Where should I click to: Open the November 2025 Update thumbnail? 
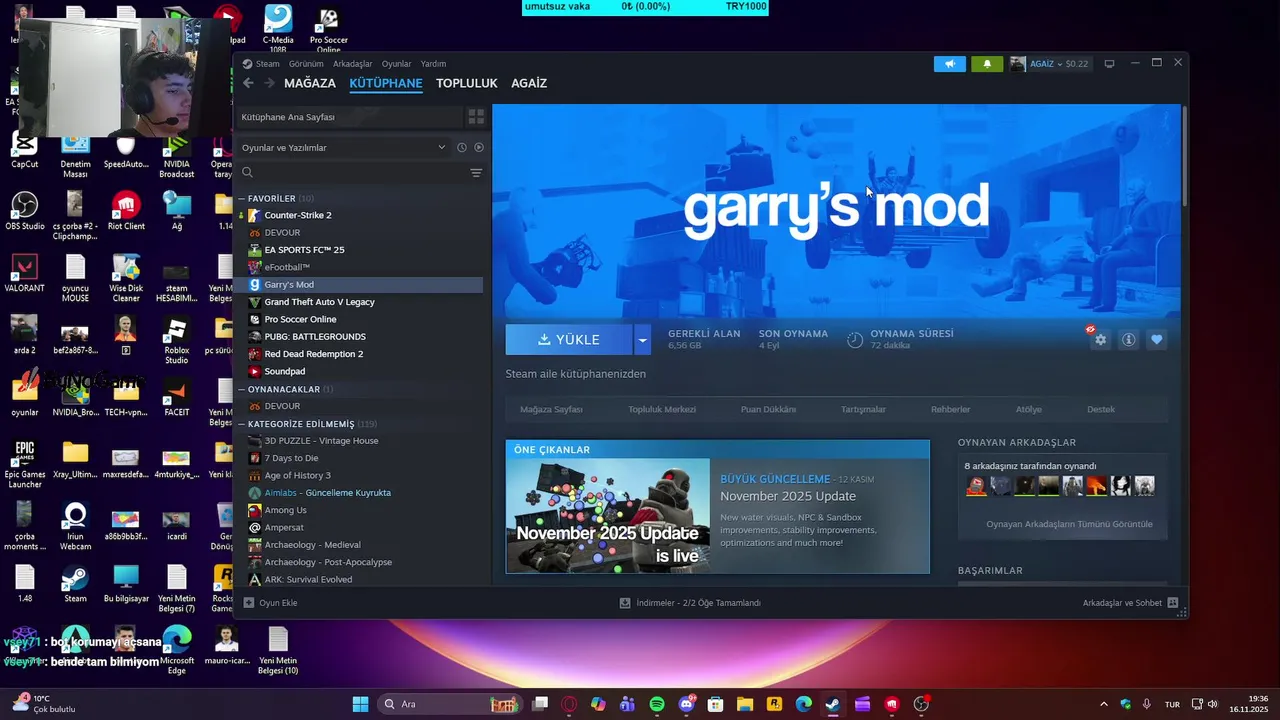608,516
